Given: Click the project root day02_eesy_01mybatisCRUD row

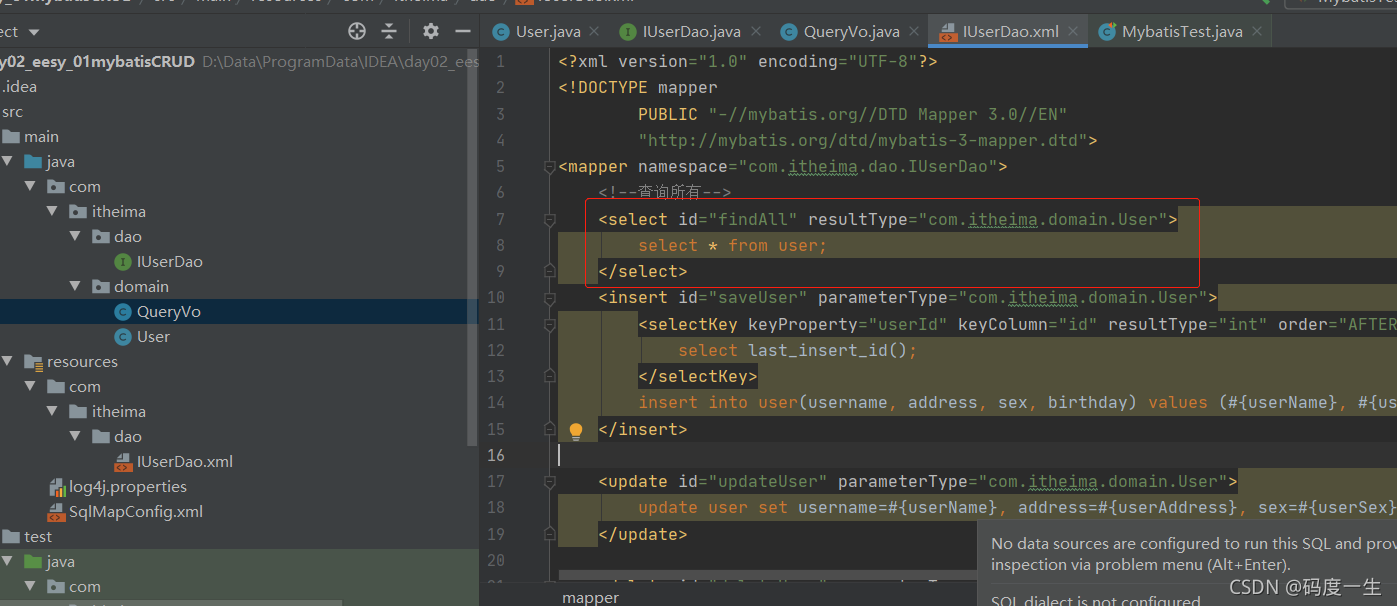Looking at the screenshot, I should (239, 61).
